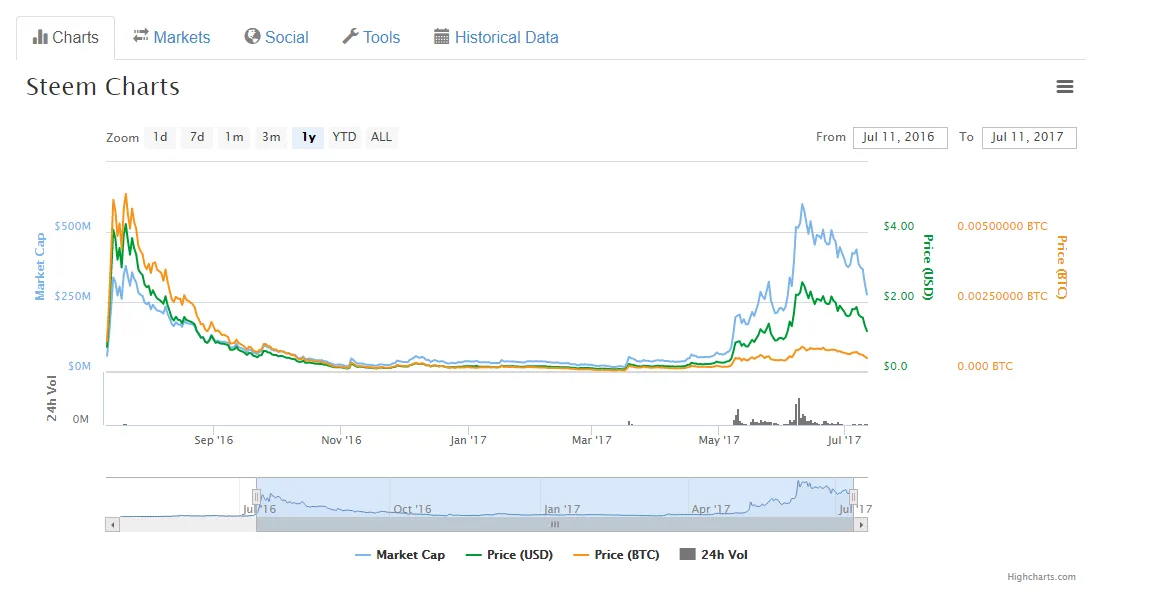Edit the To date field
Screen dimensions: 1176x593
tap(1029, 137)
